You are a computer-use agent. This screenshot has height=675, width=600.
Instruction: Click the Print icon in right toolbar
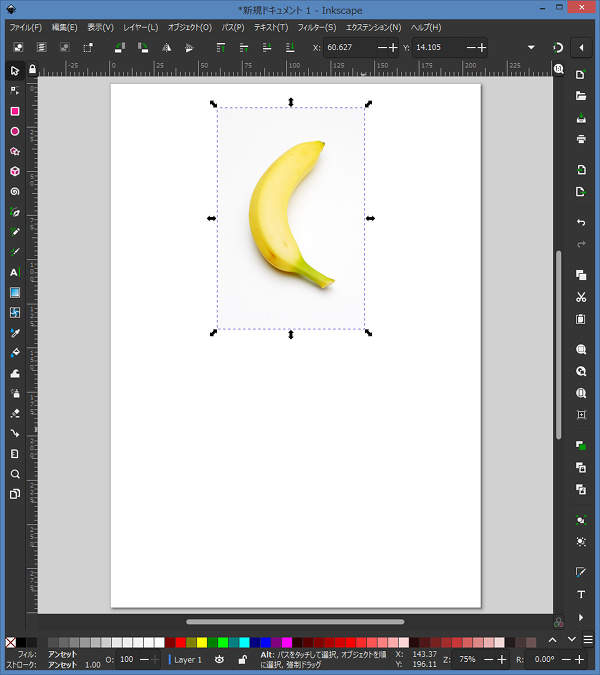coord(581,139)
